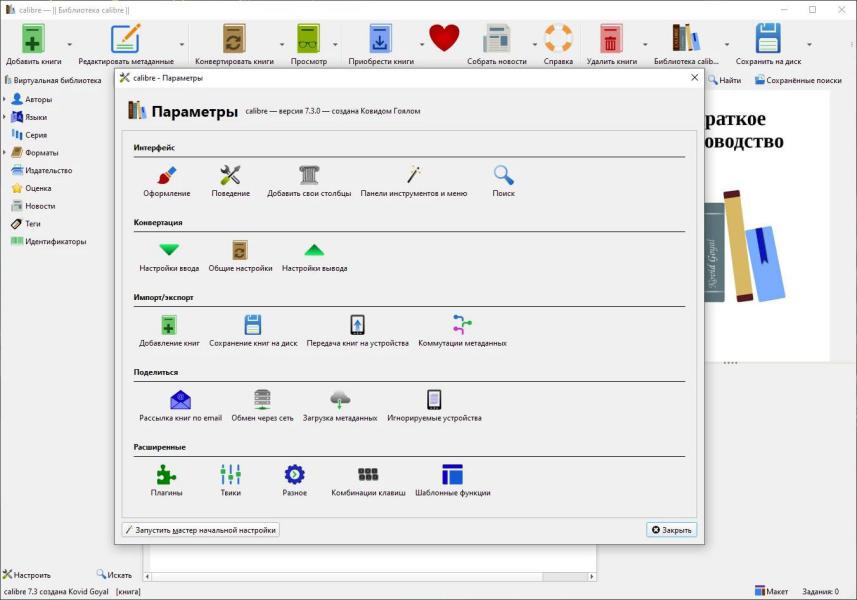The width and height of the screenshot is (857, 600).
Task: Open Плагины settings
Action: (x=166, y=481)
